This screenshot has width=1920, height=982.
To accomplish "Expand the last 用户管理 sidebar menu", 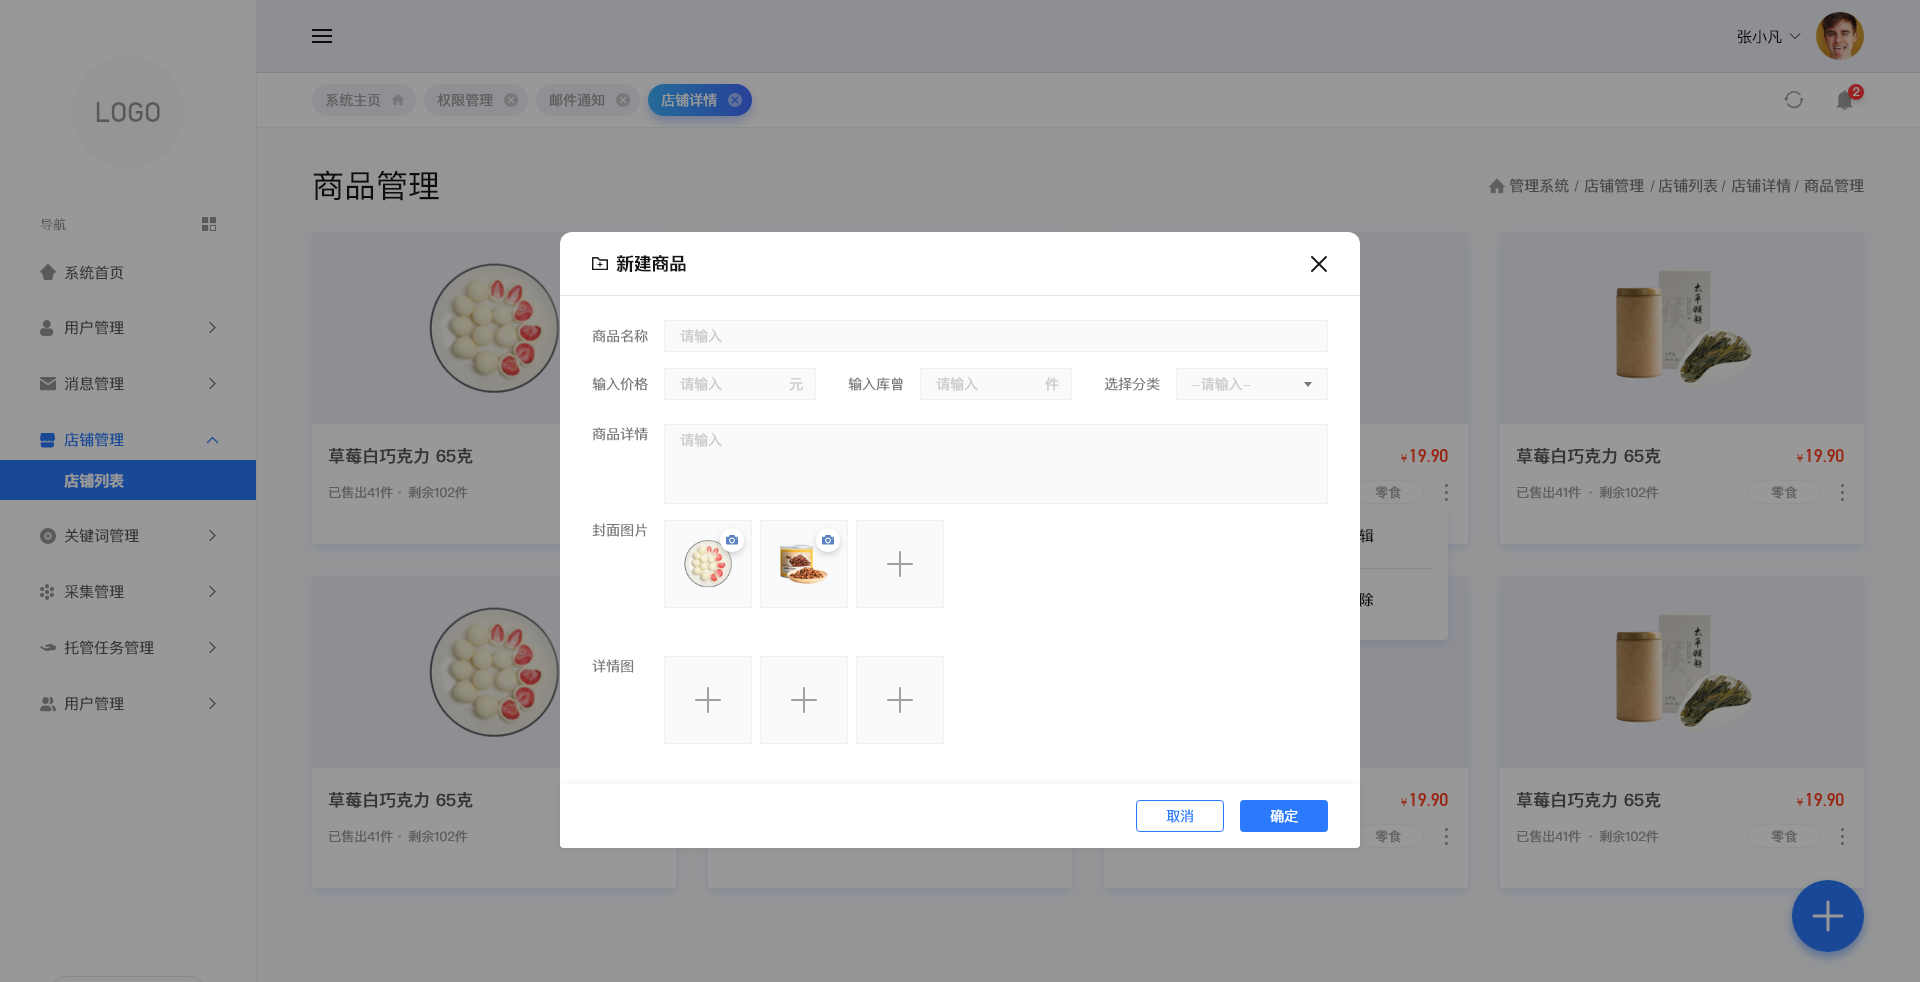I will coord(212,704).
